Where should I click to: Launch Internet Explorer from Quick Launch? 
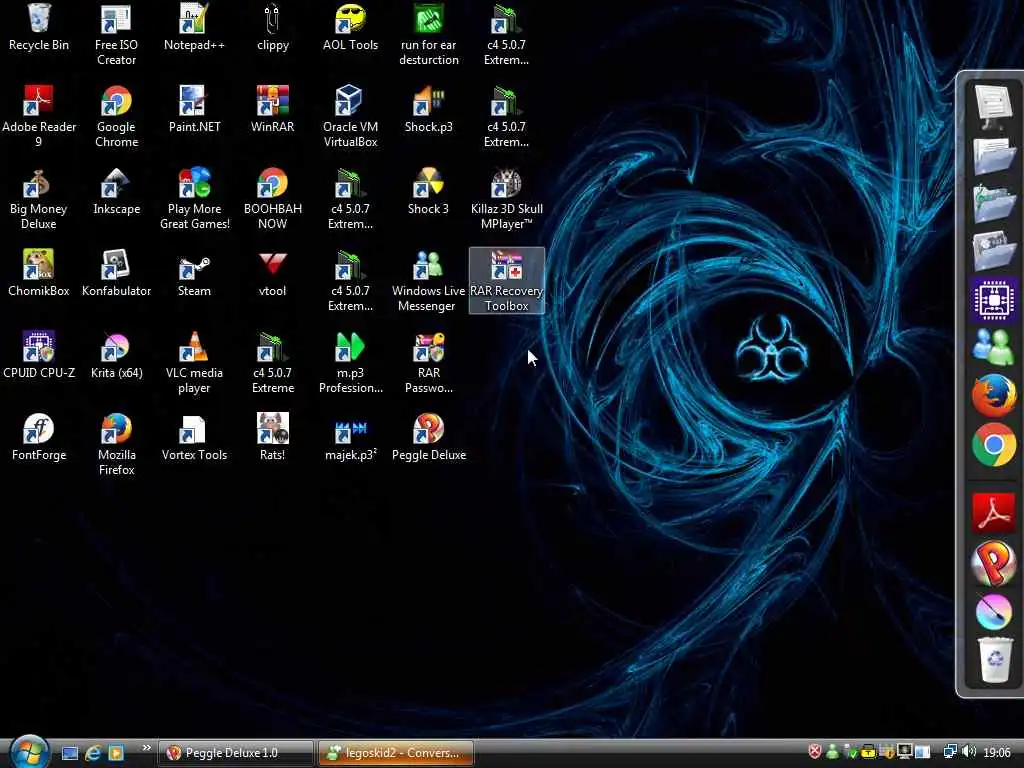click(x=93, y=753)
